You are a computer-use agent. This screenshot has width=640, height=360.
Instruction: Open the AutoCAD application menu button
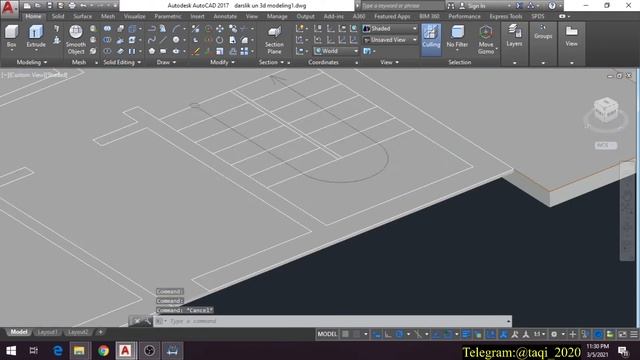coord(9,8)
